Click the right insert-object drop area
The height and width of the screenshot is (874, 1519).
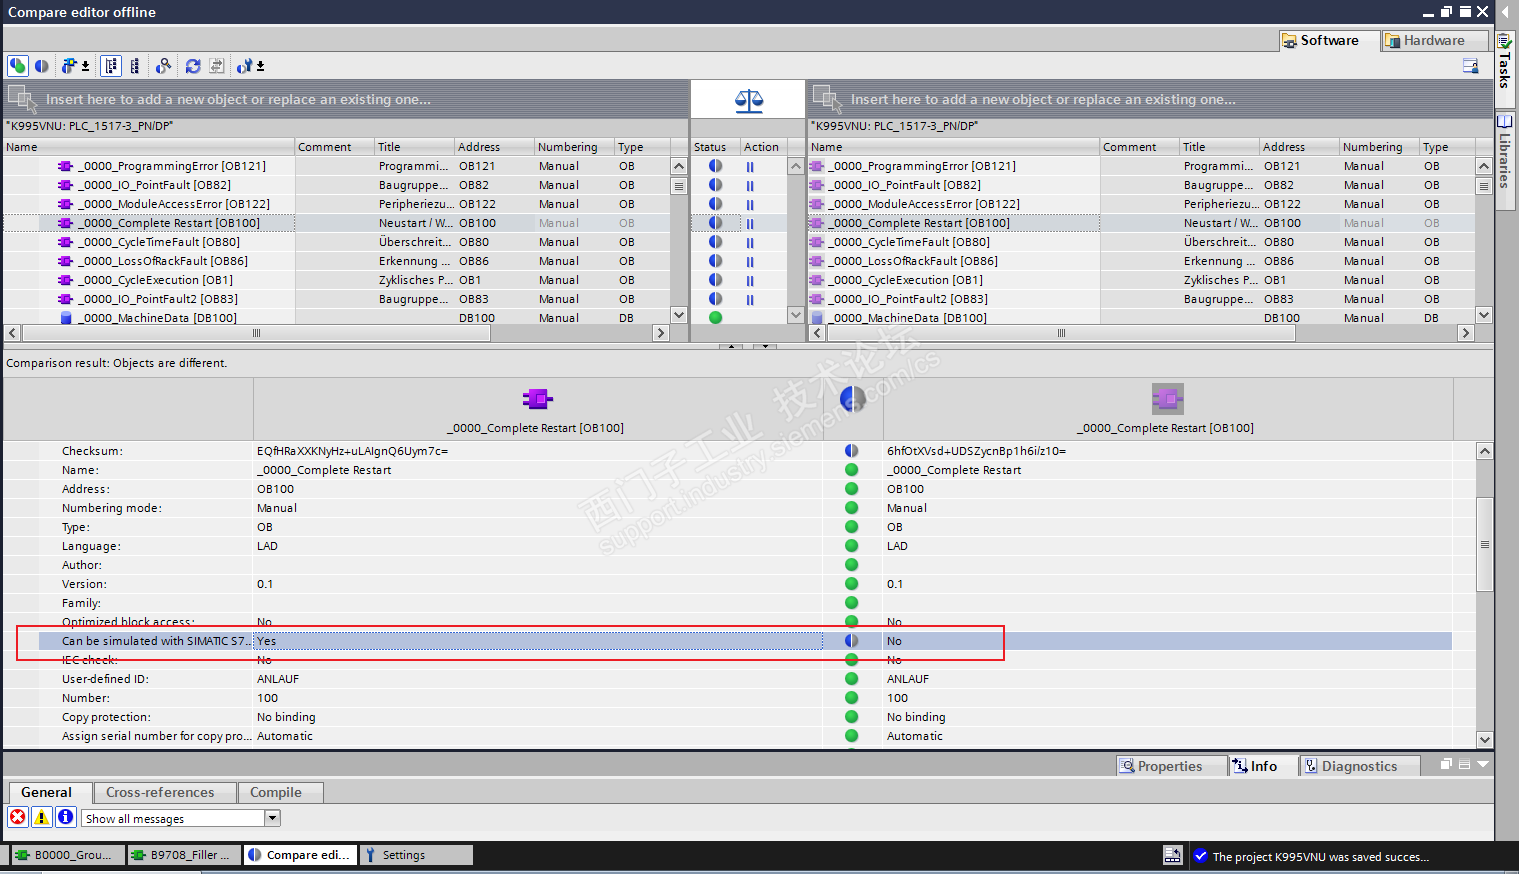(1150, 99)
